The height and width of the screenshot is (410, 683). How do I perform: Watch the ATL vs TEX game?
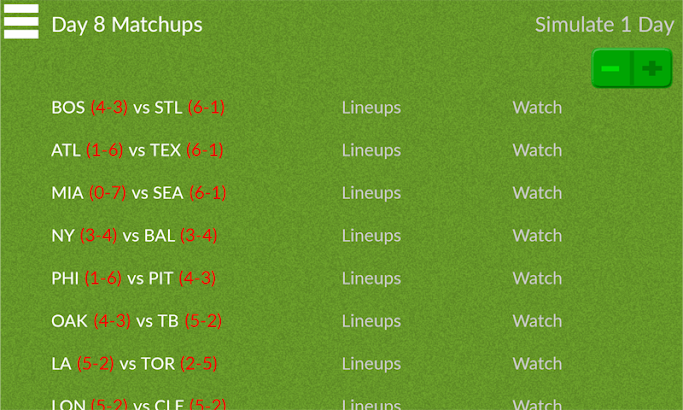(537, 150)
